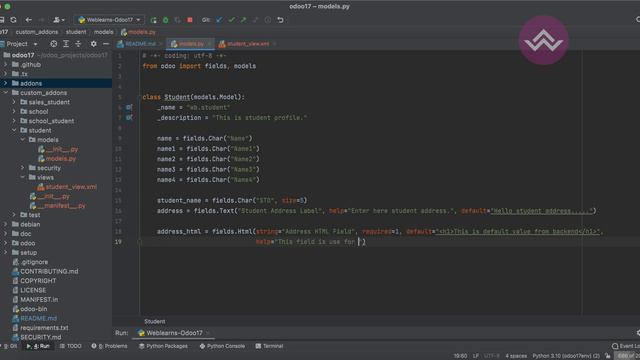Screen dimensions: 640x360
Task: Expand the school_student folder
Action: pos(14,121)
